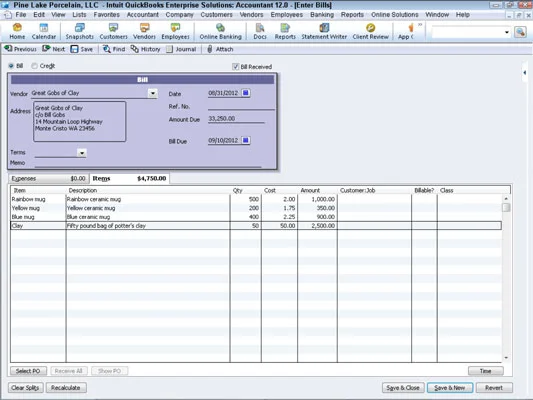533x400 pixels.
Task: Open the Vendors menu
Action: click(251, 15)
